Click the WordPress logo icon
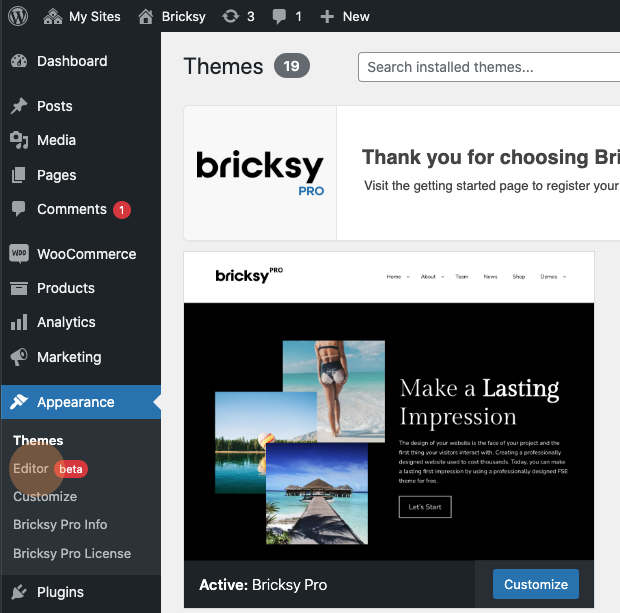The image size is (620, 613). tap(18, 16)
